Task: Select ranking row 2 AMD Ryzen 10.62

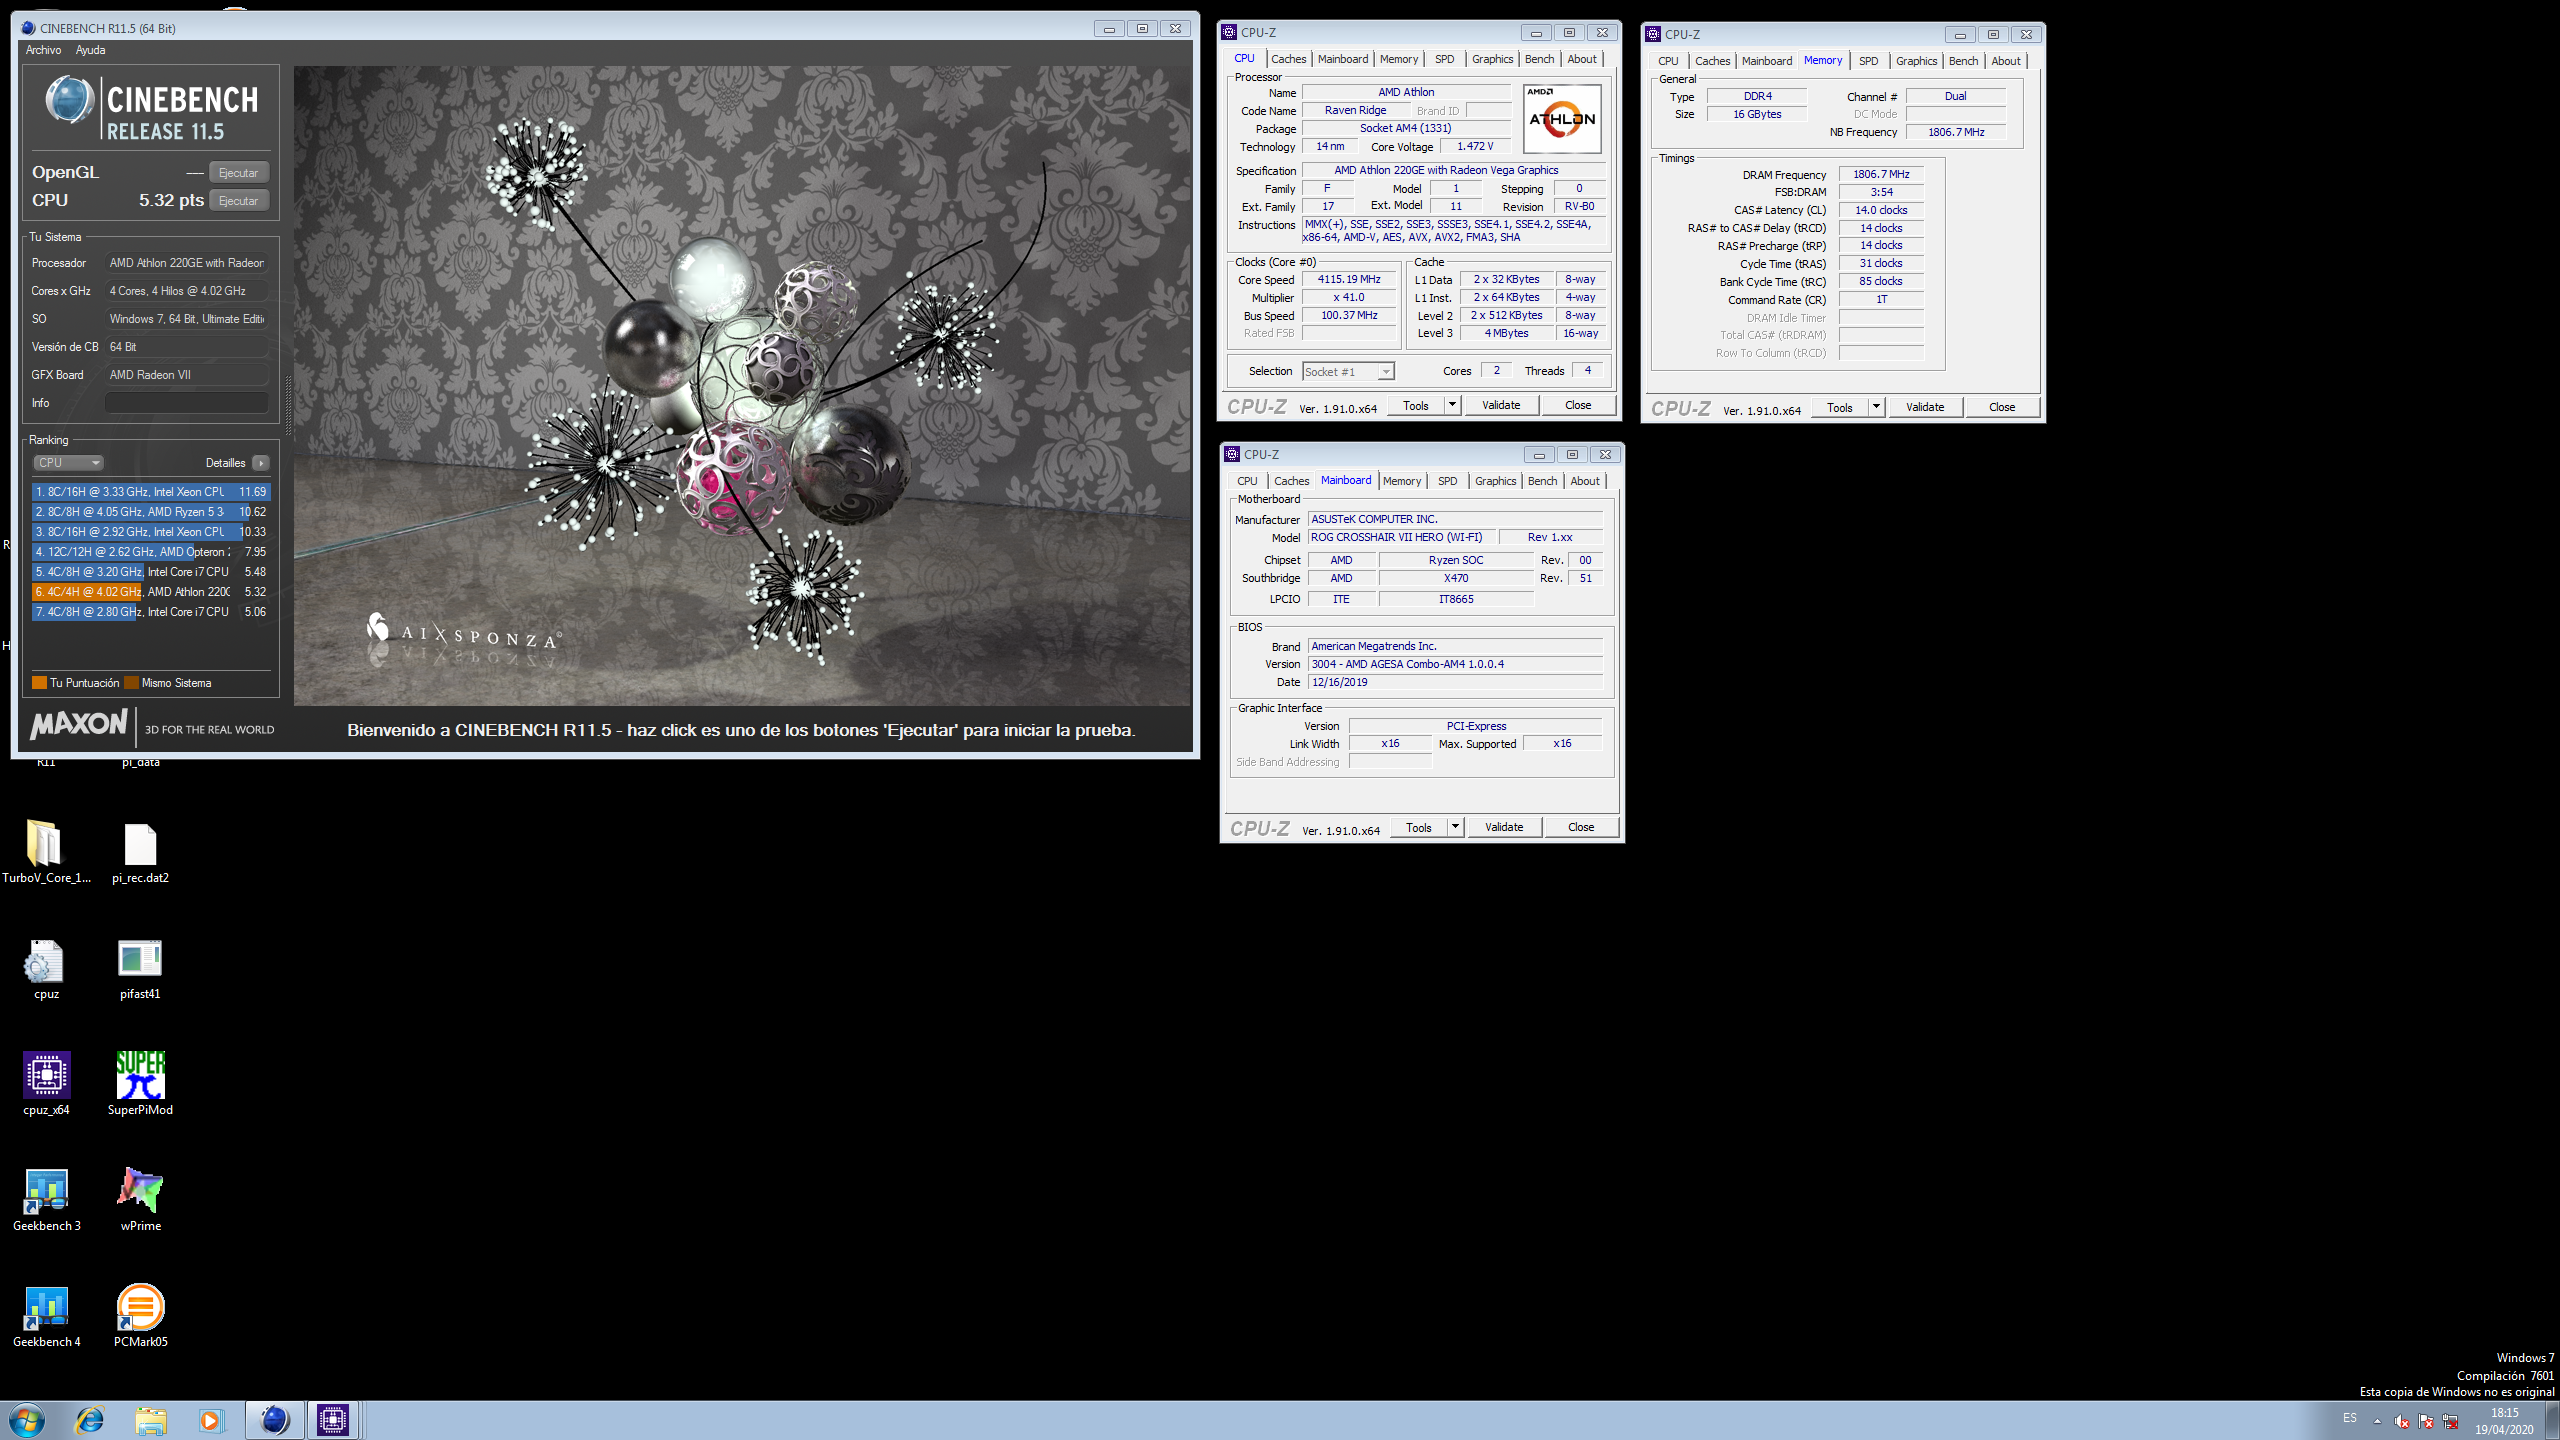Action: click(151, 512)
